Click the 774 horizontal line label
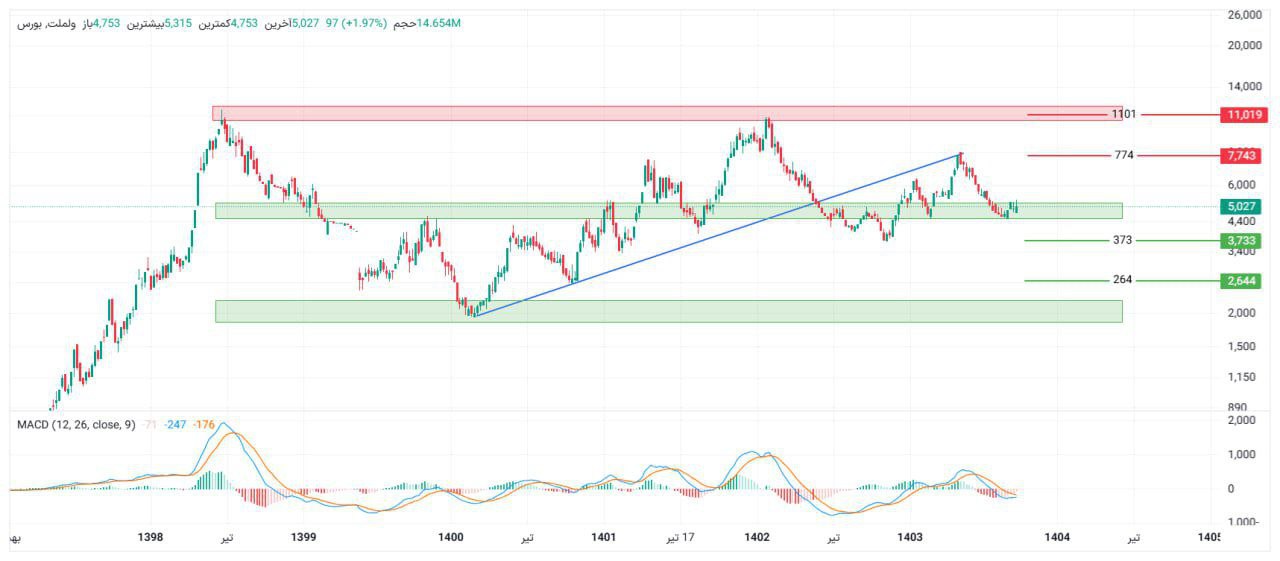This screenshot has width=1280, height=561. 1124,156
